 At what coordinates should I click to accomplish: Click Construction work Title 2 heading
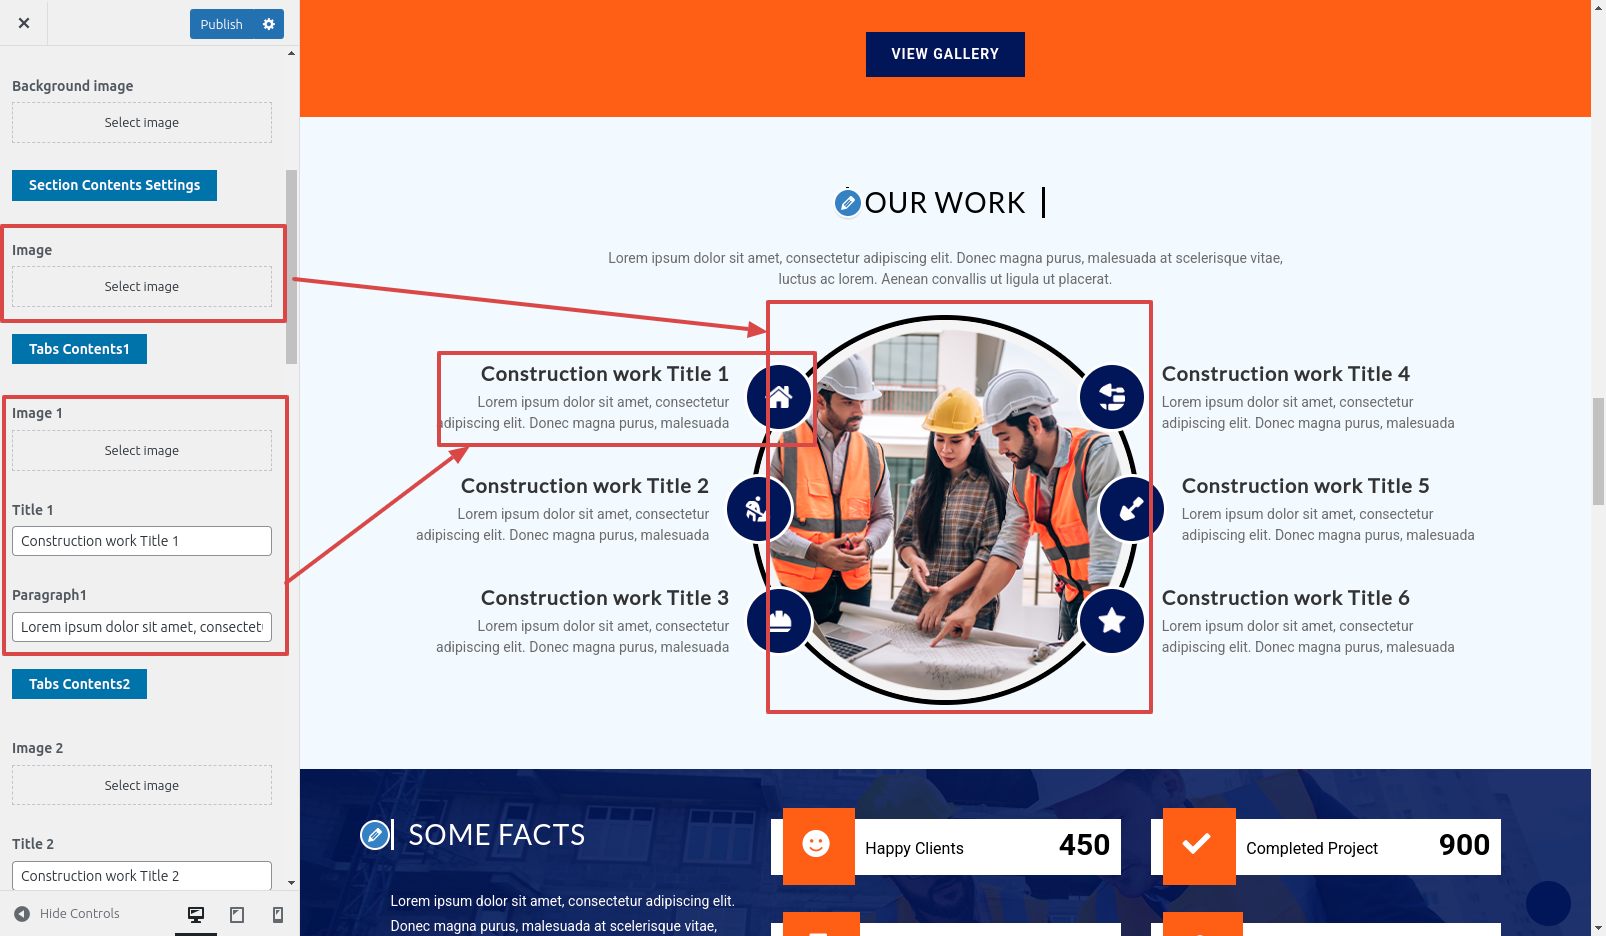[x=585, y=486]
